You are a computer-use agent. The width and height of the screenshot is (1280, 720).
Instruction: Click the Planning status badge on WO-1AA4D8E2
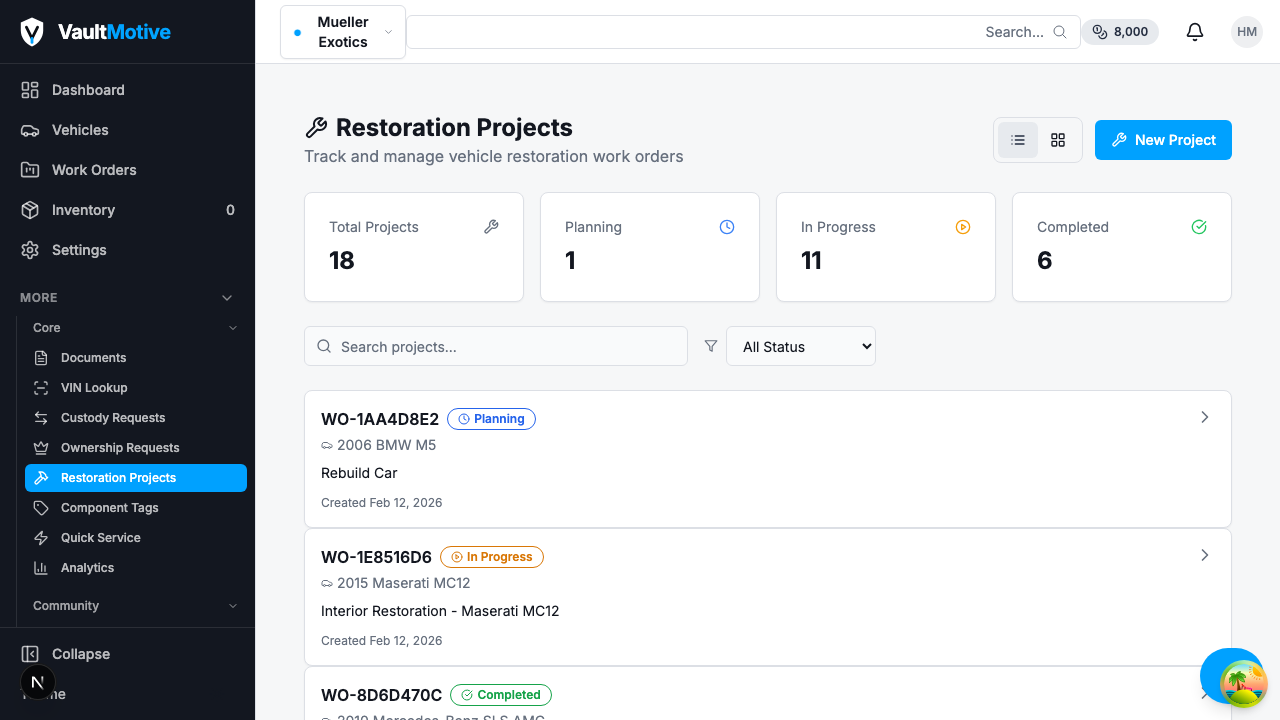[x=491, y=419]
